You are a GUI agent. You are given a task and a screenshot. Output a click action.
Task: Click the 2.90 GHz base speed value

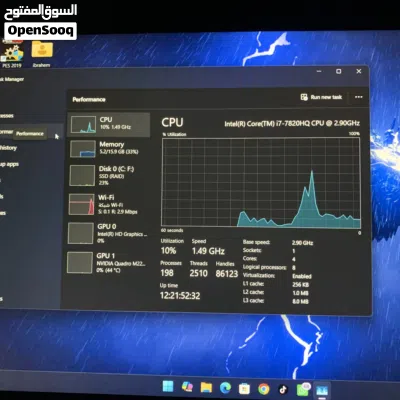coord(302,243)
